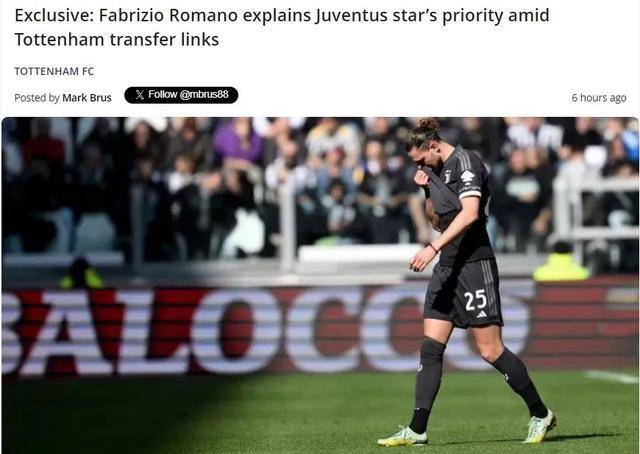This screenshot has width=640, height=454.
Task: Click the 'Posted by' label
Action: pos(37,98)
